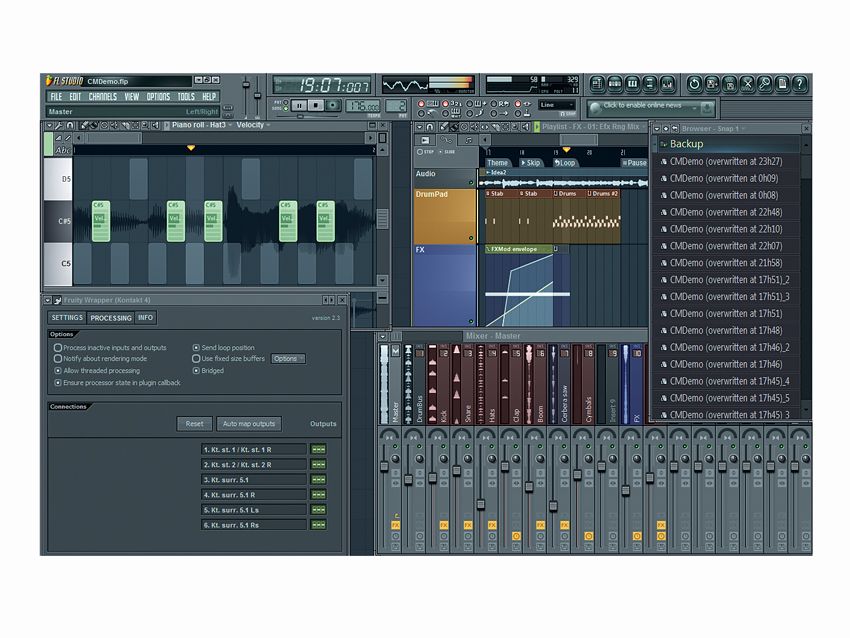Click the save-new-version disk icon
Image resolution: width=850 pixels, height=638 pixels.
(x=712, y=84)
